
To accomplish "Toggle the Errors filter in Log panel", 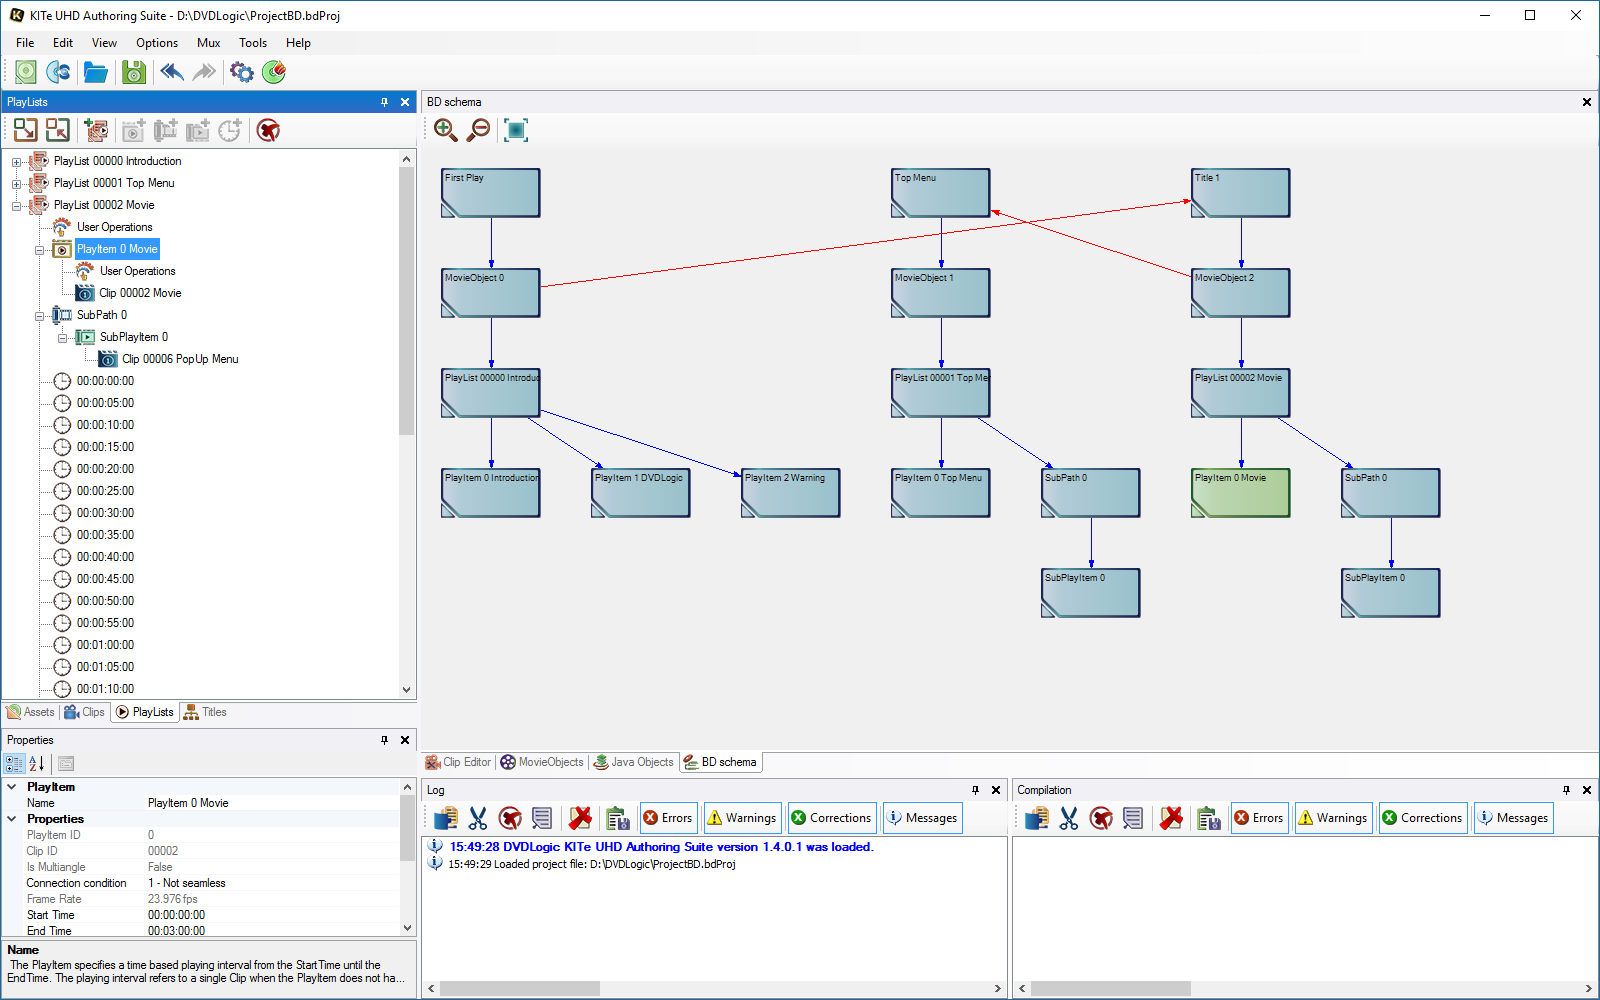I will coord(668,818).
